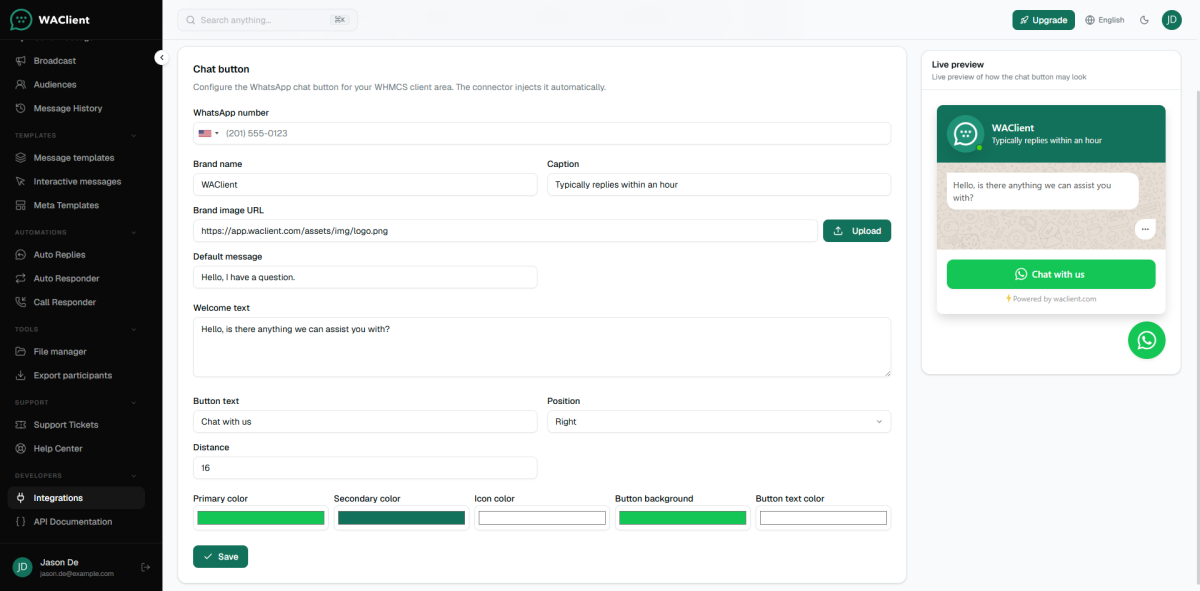
Task: Open the English language selector
Action: click(x=1105, y=20)
